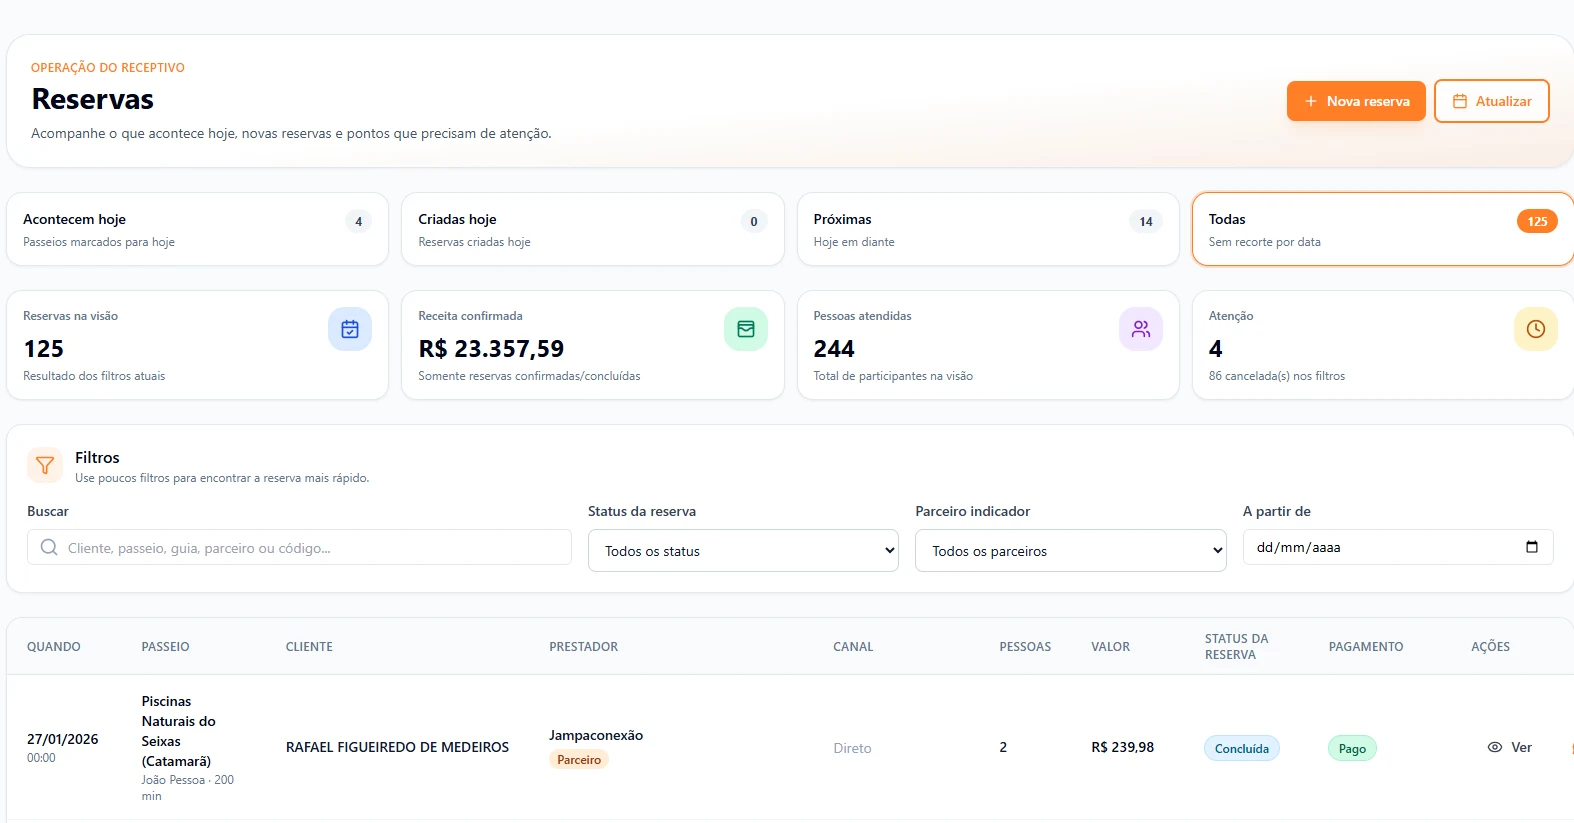Click the Jampaconexão provider name
The width and height of the screenshot is (1574, 823).
[596, 735]
